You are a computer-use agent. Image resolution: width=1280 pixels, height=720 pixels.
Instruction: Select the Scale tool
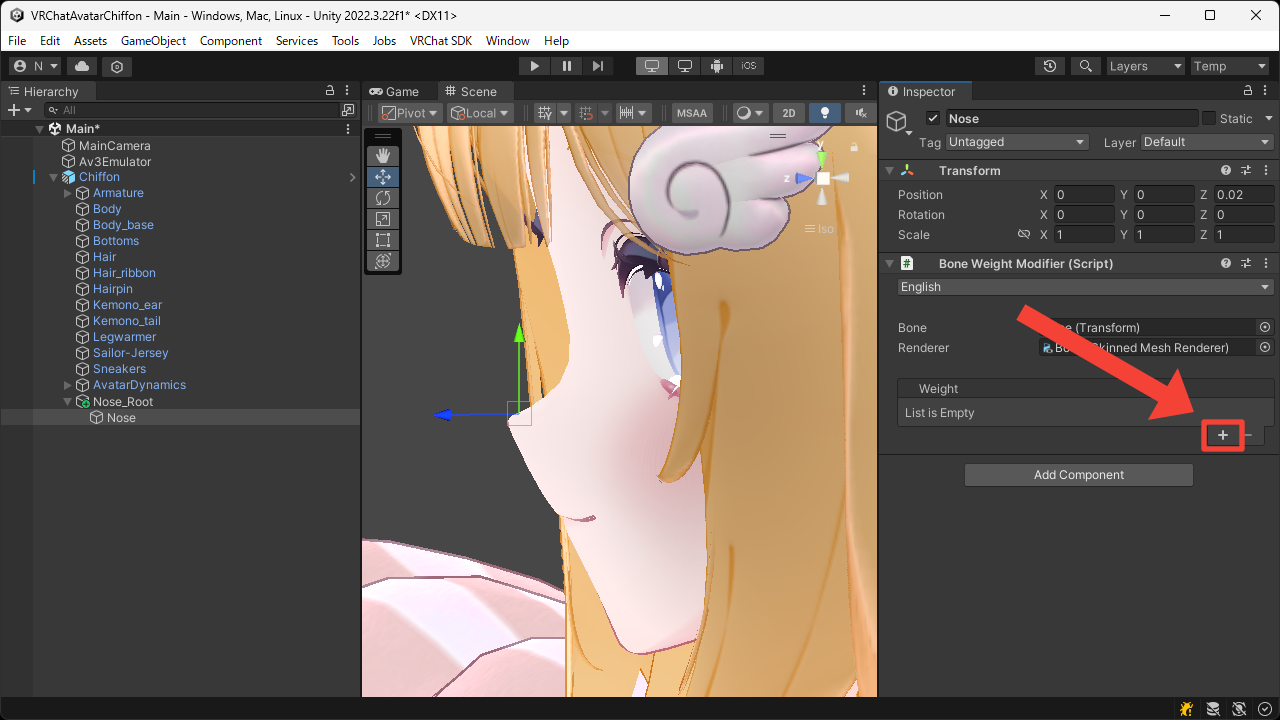tap(383, 219)
